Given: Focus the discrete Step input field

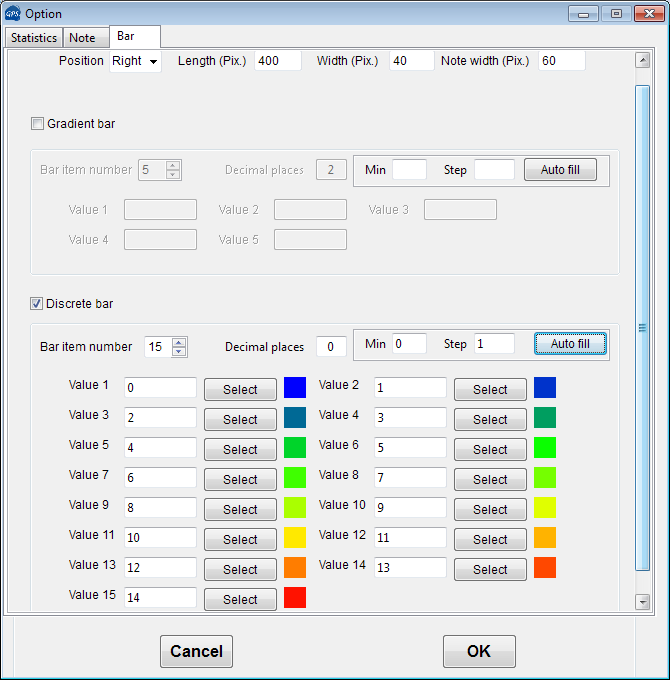Looking at the screenshot, I should coord(494,344).
